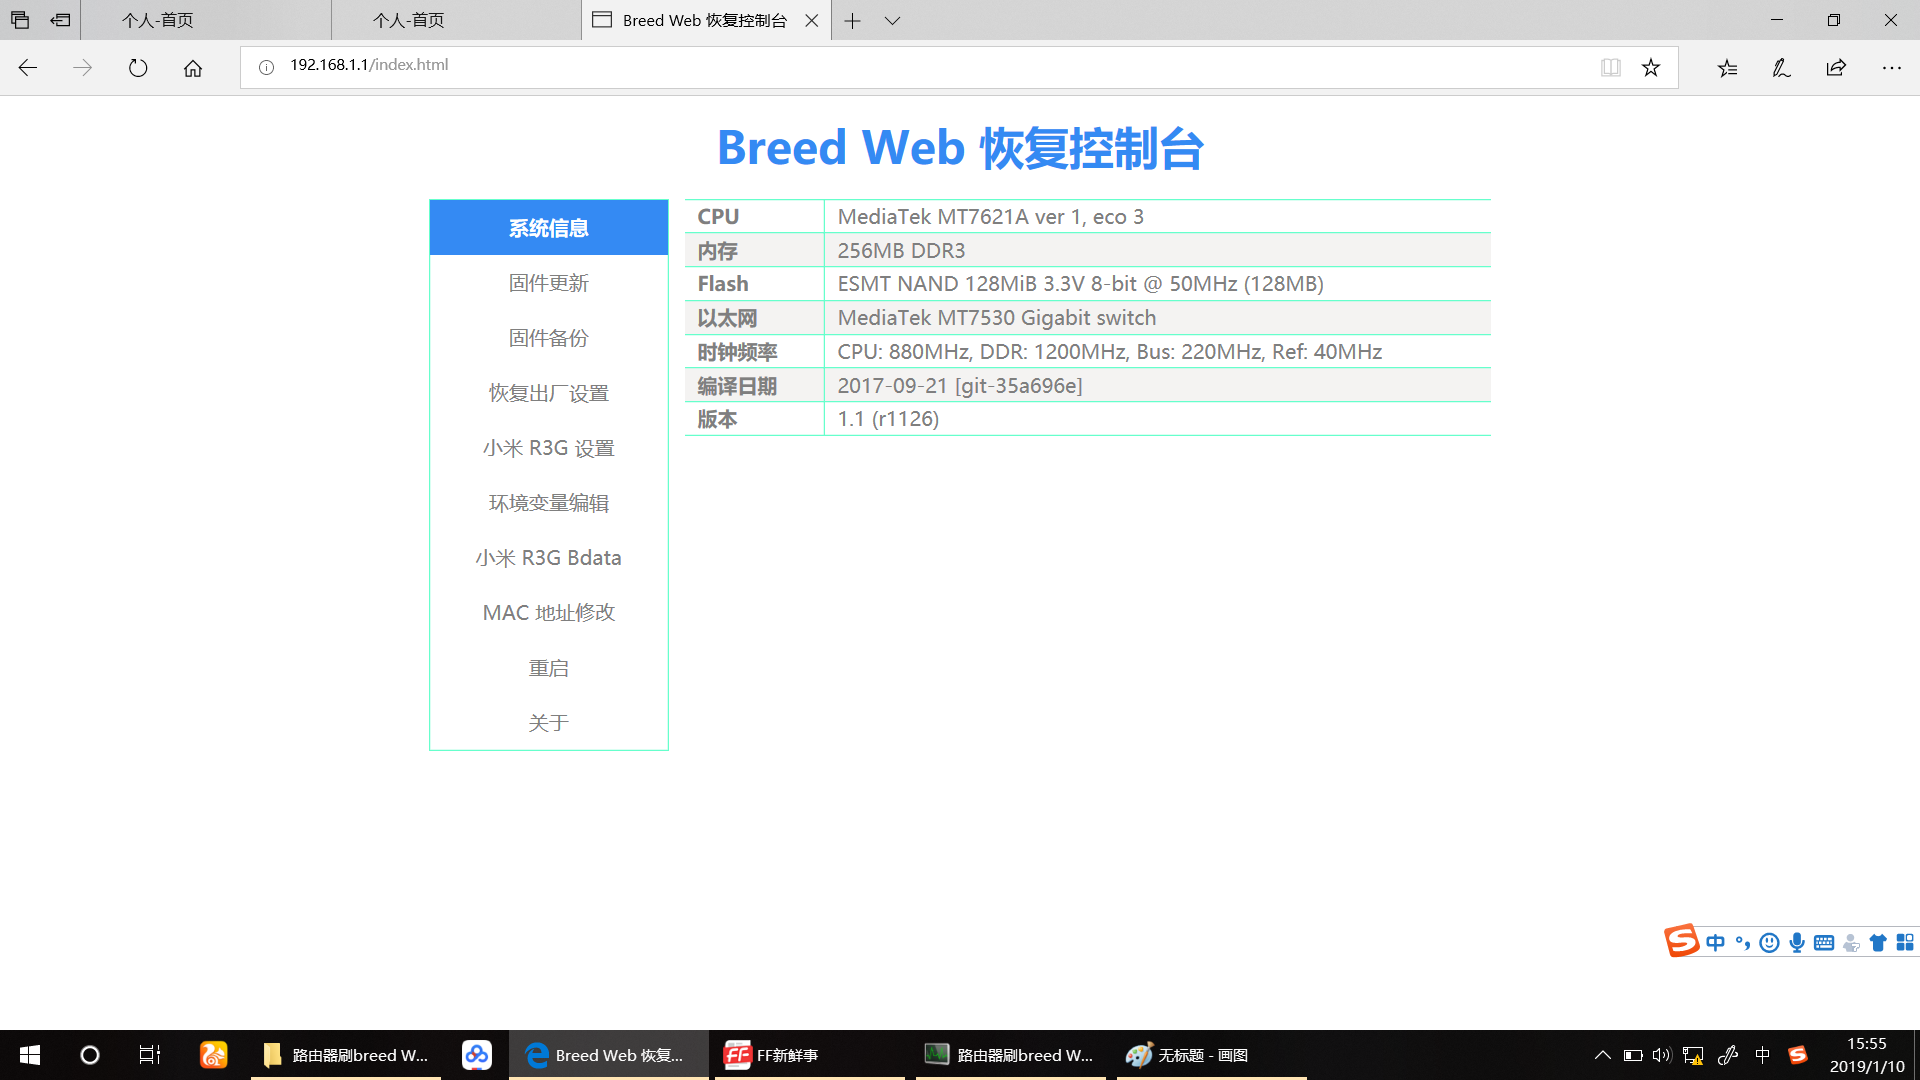Open the 关于 page

[x=549, y=722]
